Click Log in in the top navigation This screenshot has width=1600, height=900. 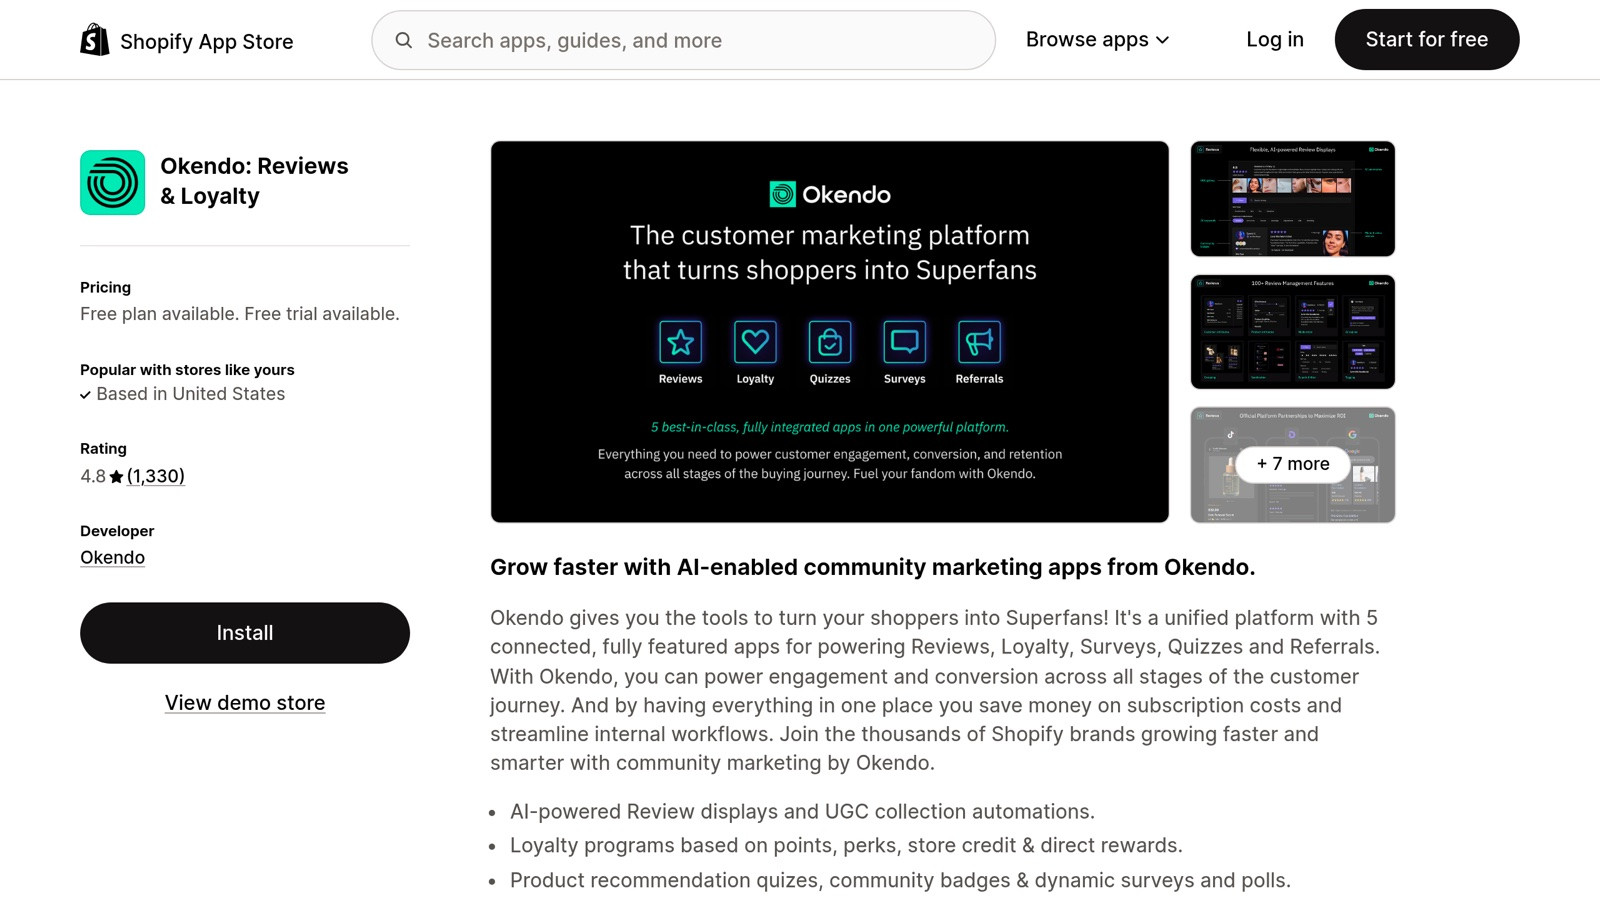point(1274,39)
